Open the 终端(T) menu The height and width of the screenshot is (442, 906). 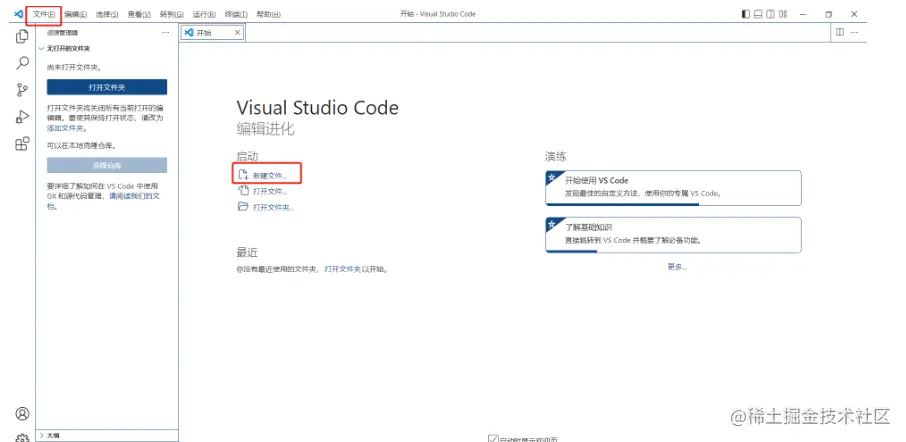[236, 14]
